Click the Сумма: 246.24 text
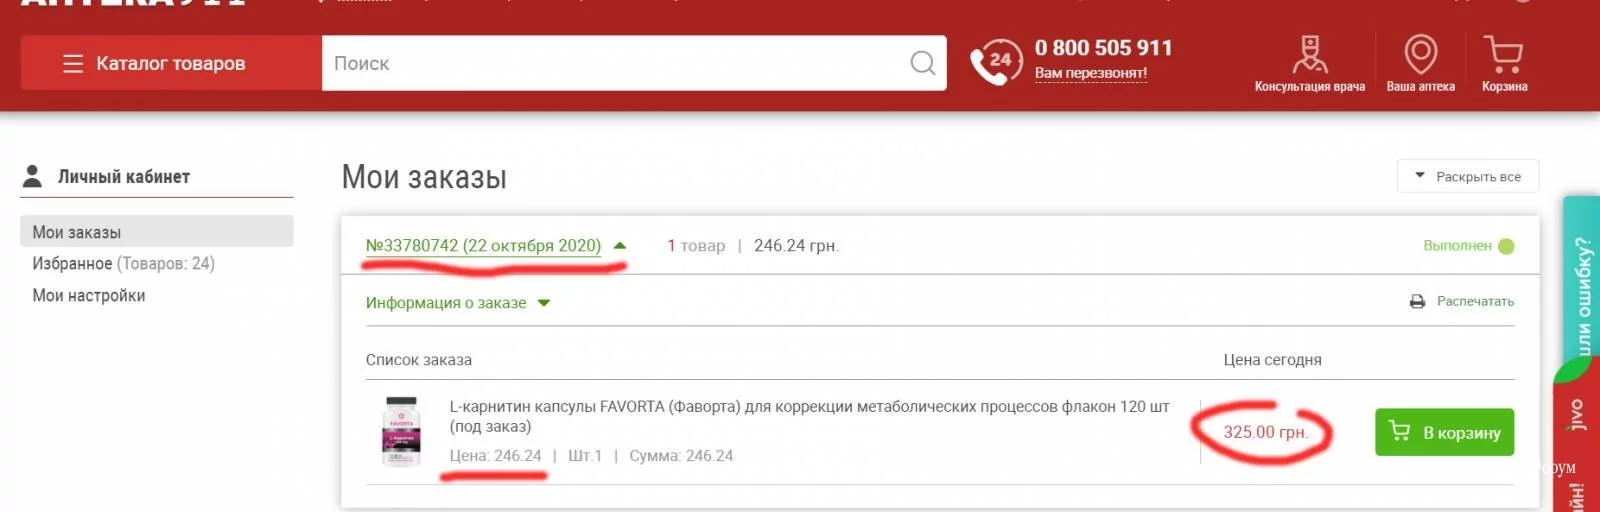 point(681,456)
